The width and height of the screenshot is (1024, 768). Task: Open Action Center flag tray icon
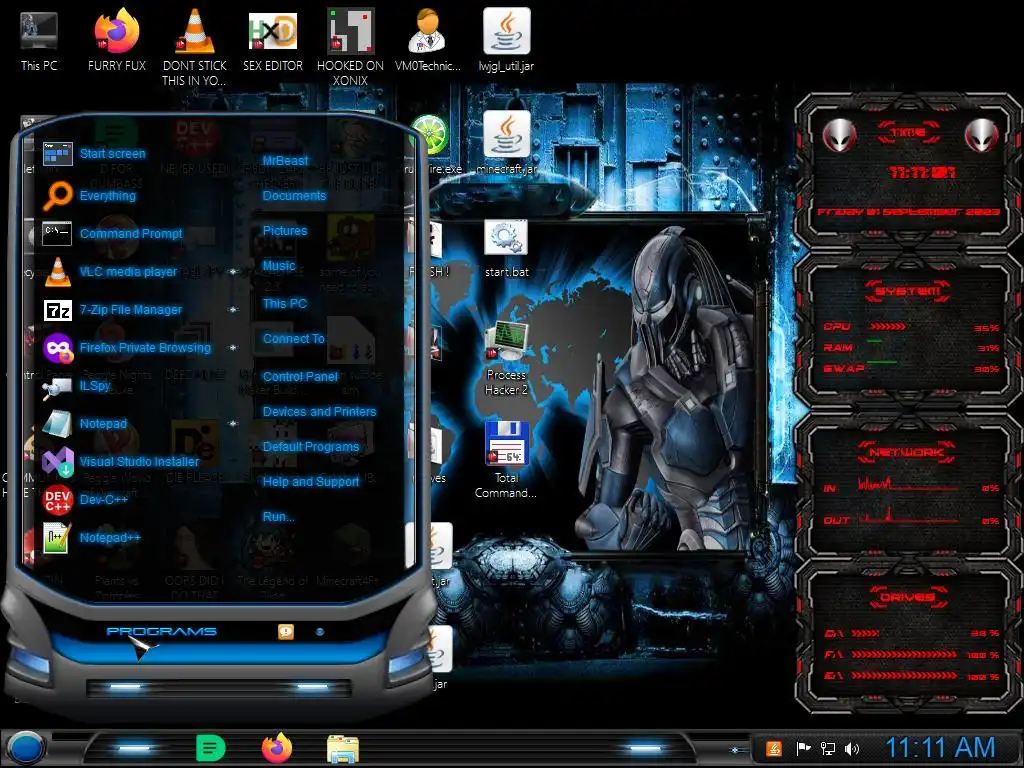coord(803,748)
